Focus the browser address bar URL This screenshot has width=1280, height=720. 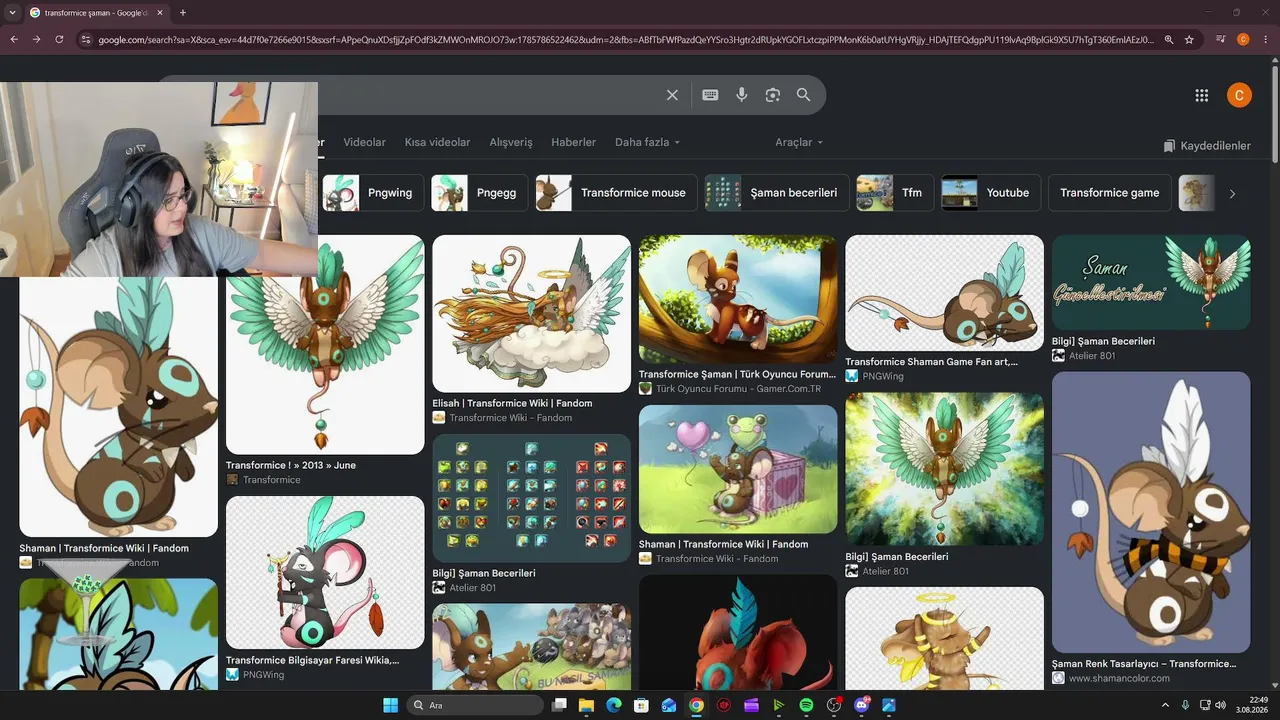625,40
